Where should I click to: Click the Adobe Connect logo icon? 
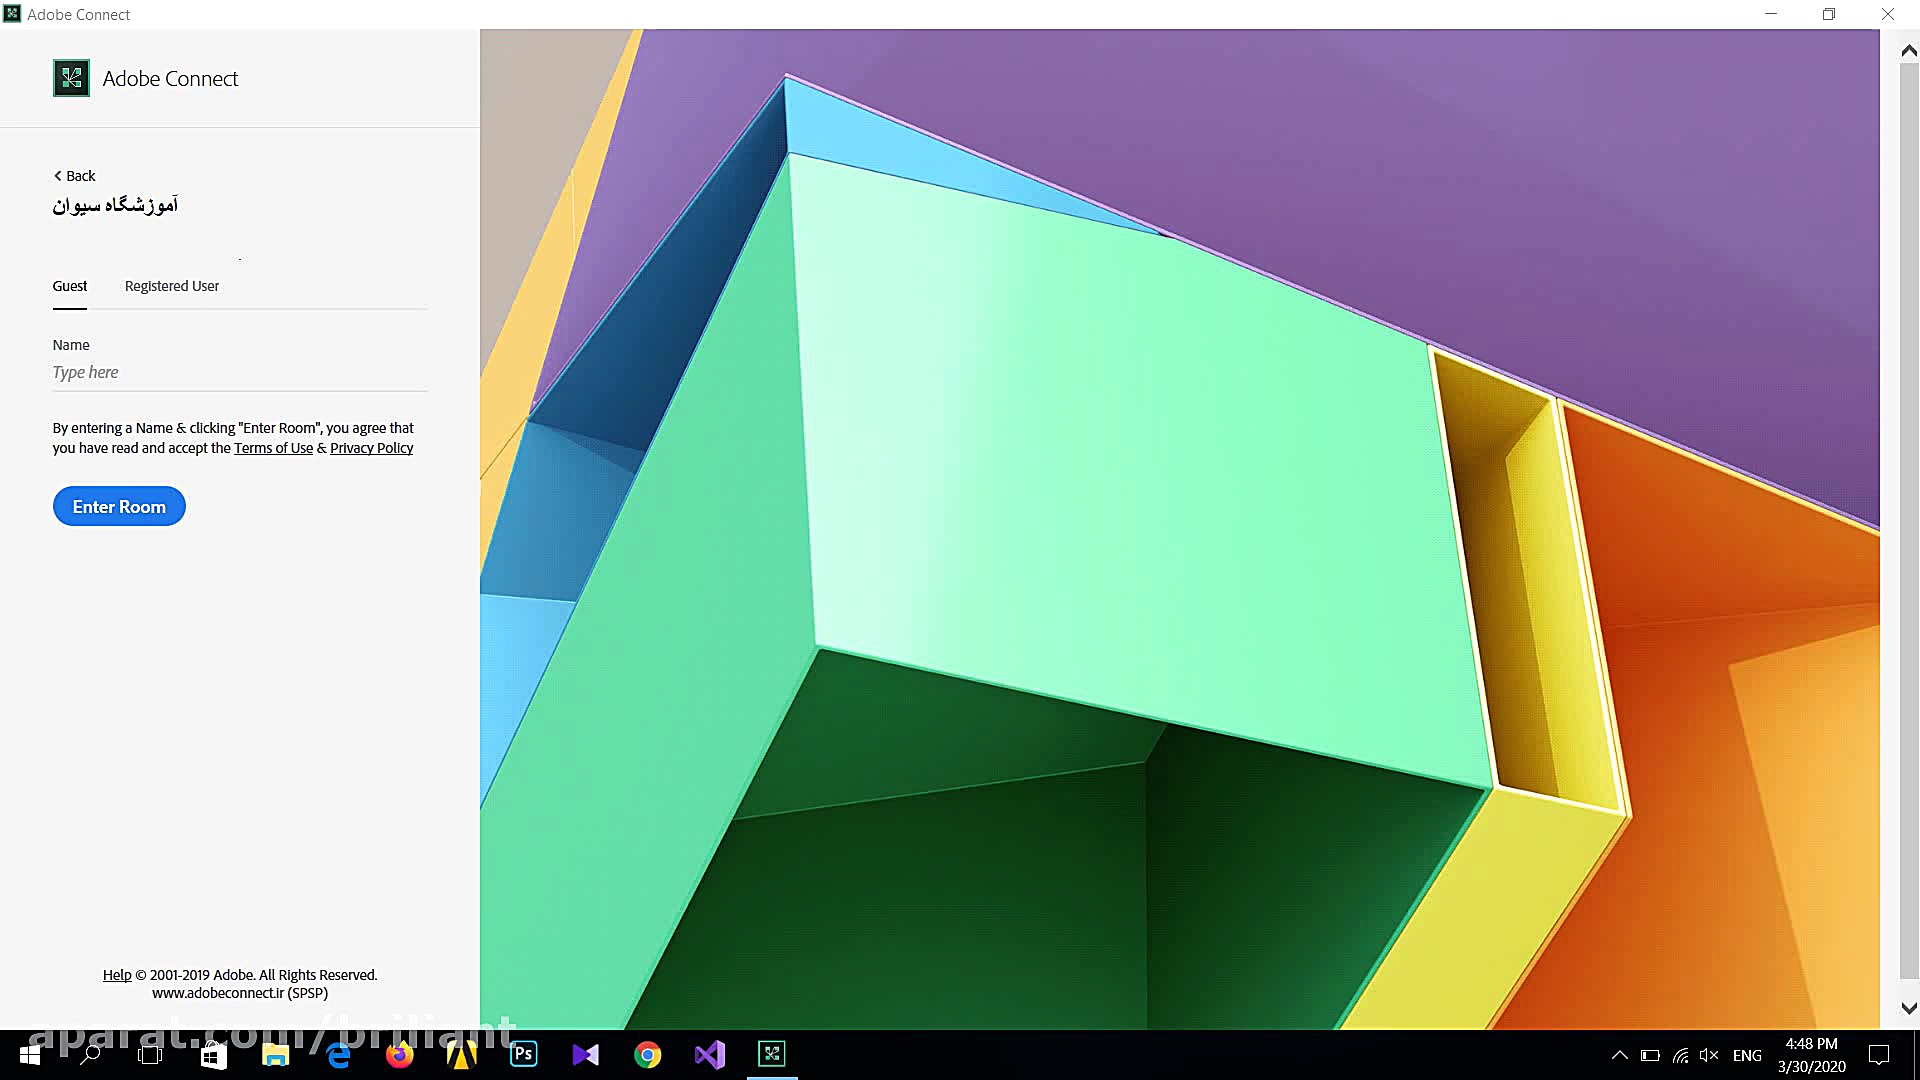(71, 78)
